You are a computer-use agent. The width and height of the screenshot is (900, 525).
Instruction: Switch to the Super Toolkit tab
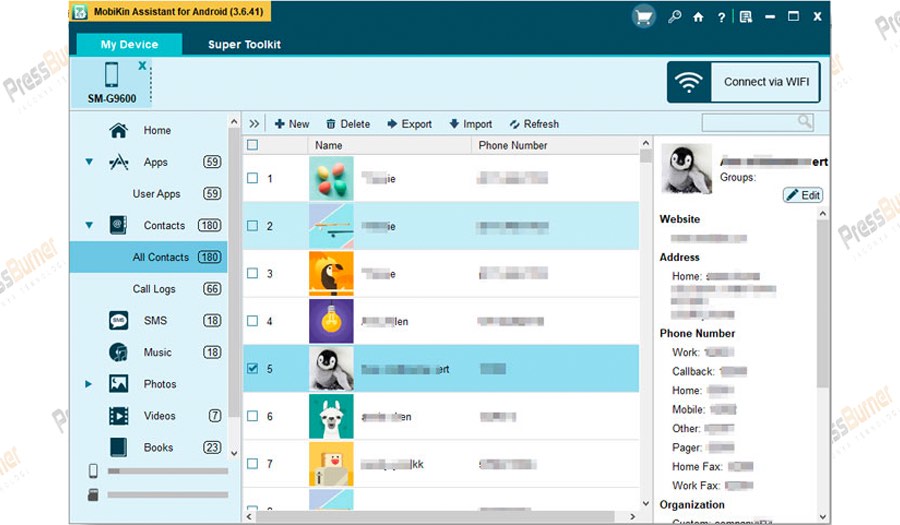244,45
